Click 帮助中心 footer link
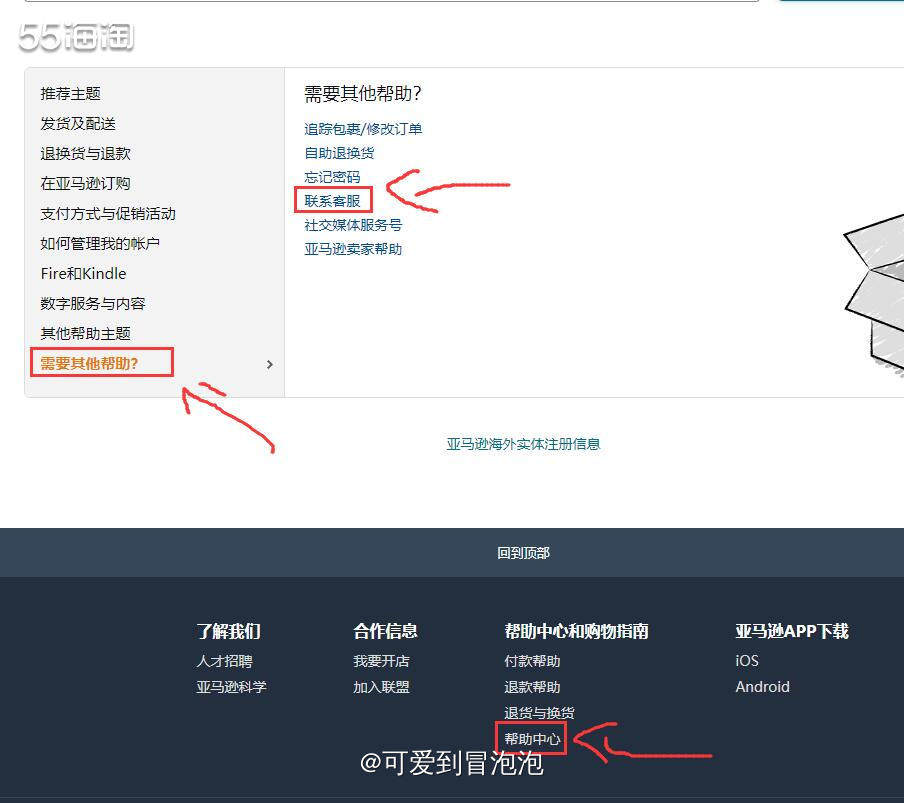 (532, 738)
